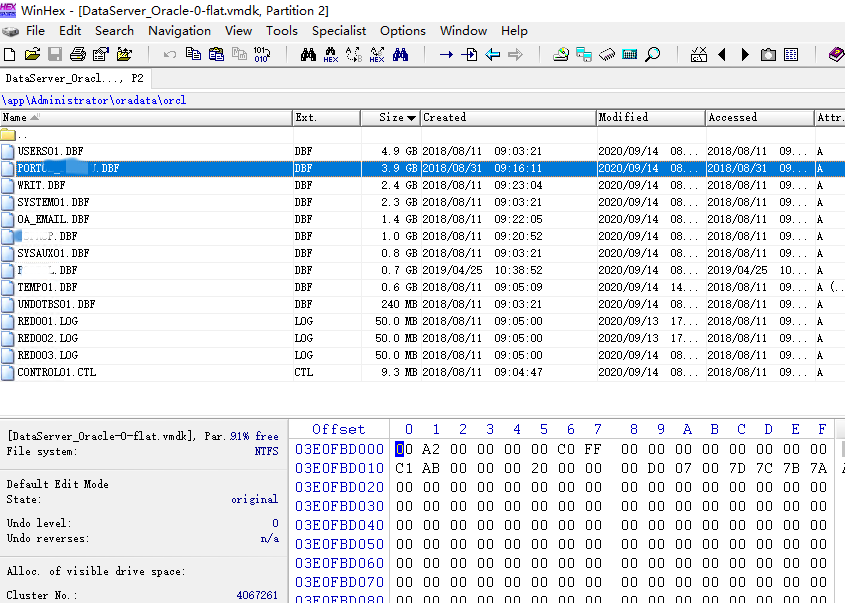
Task: Click the camera Snapshot icon
Action: pyautogui.click(x=768, y=54)
